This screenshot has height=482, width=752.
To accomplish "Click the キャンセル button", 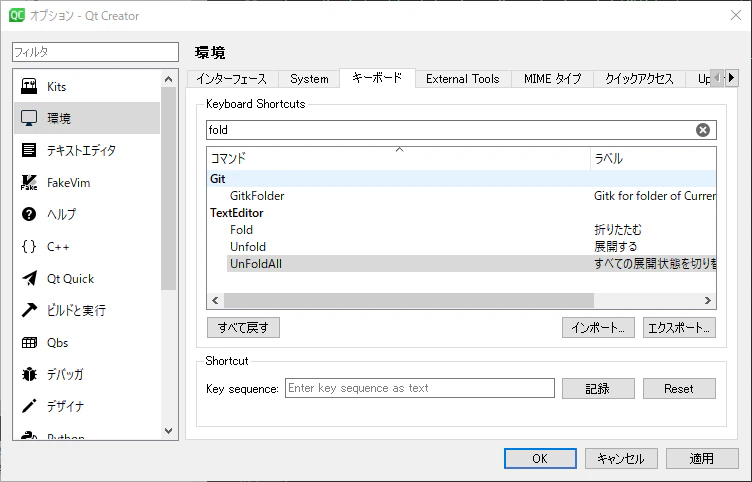I will pos(621,458).
